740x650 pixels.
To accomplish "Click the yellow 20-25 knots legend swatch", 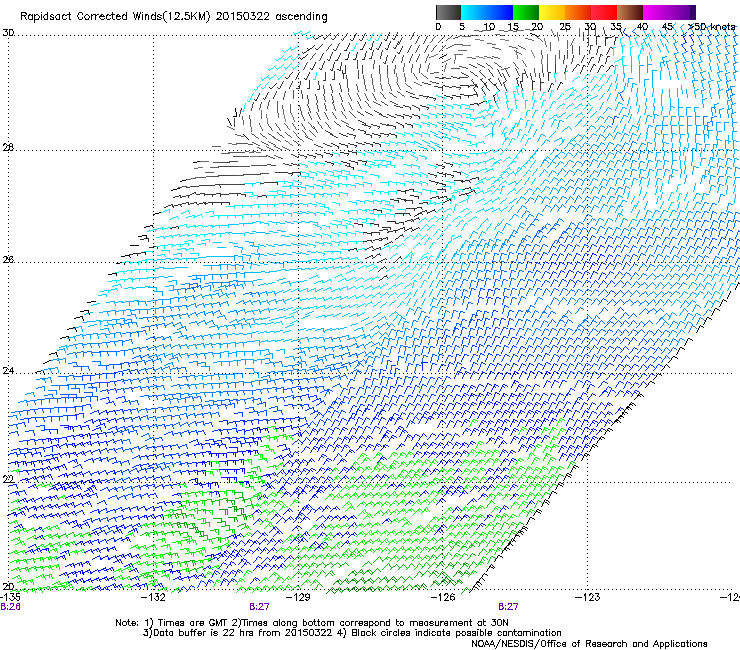I will click(552, 12).
